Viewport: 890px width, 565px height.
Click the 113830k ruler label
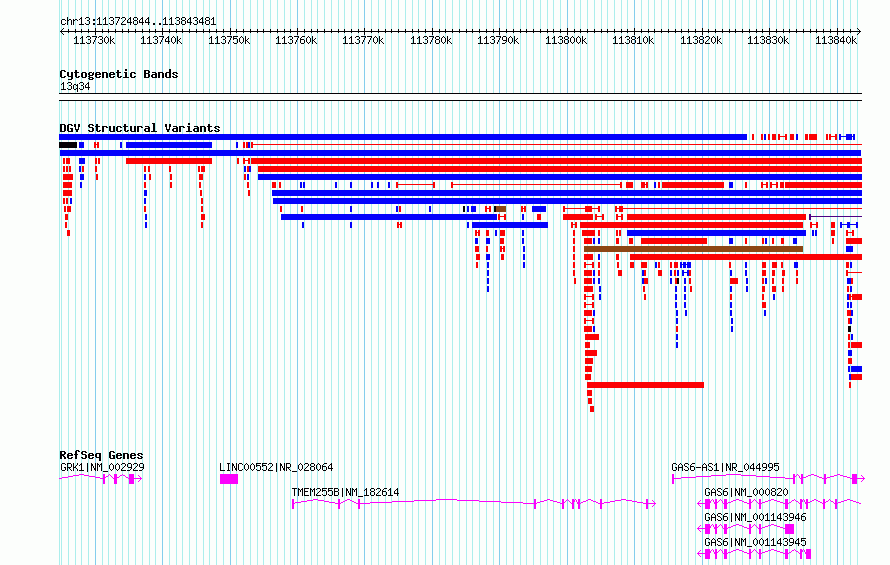[x=768, y=40]
